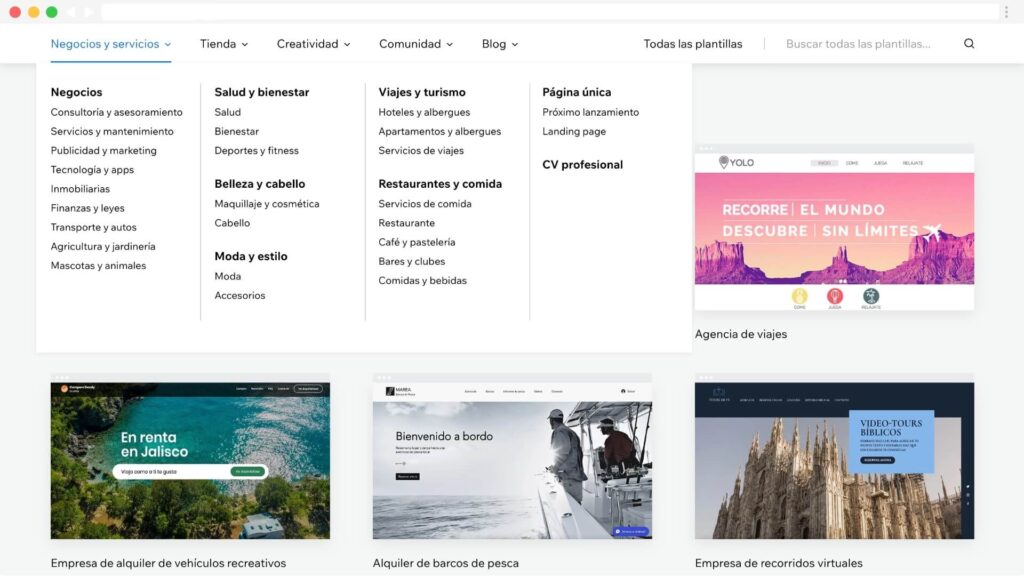Open the Alquiler de barcos de pesca thumbnail
Image resolution: width=1024 pixels, height=576 pixels.
512,460
